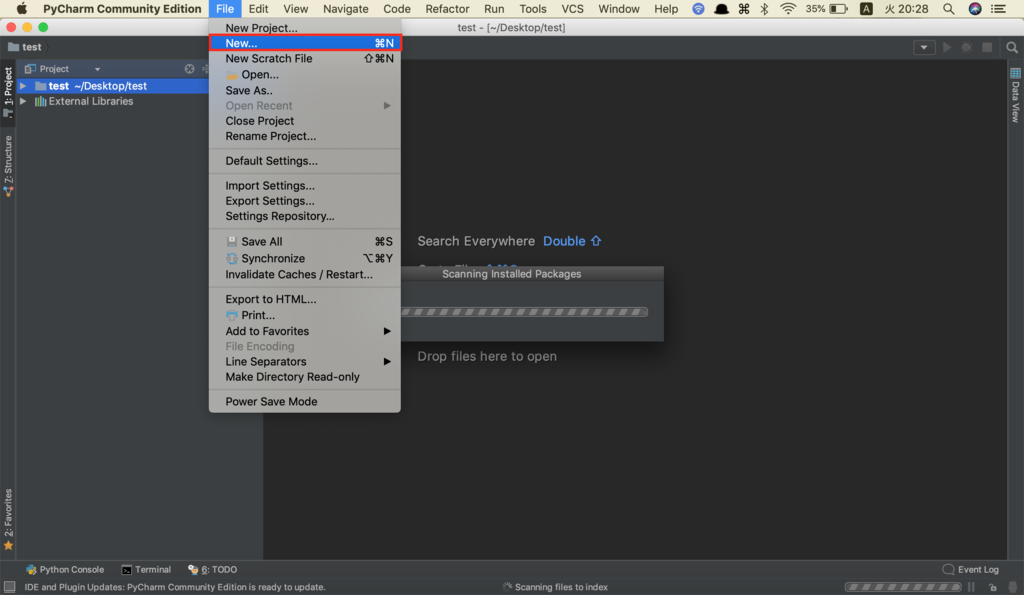The height and width of the screenshot is (595, 1024).
Task: Open the Refactor menu
Action: 447,8
